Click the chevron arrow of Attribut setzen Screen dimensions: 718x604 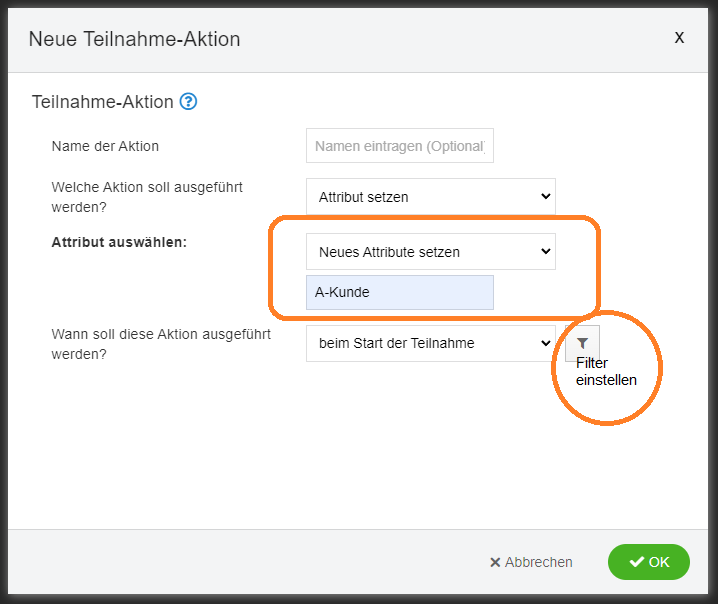coord(545,196)
